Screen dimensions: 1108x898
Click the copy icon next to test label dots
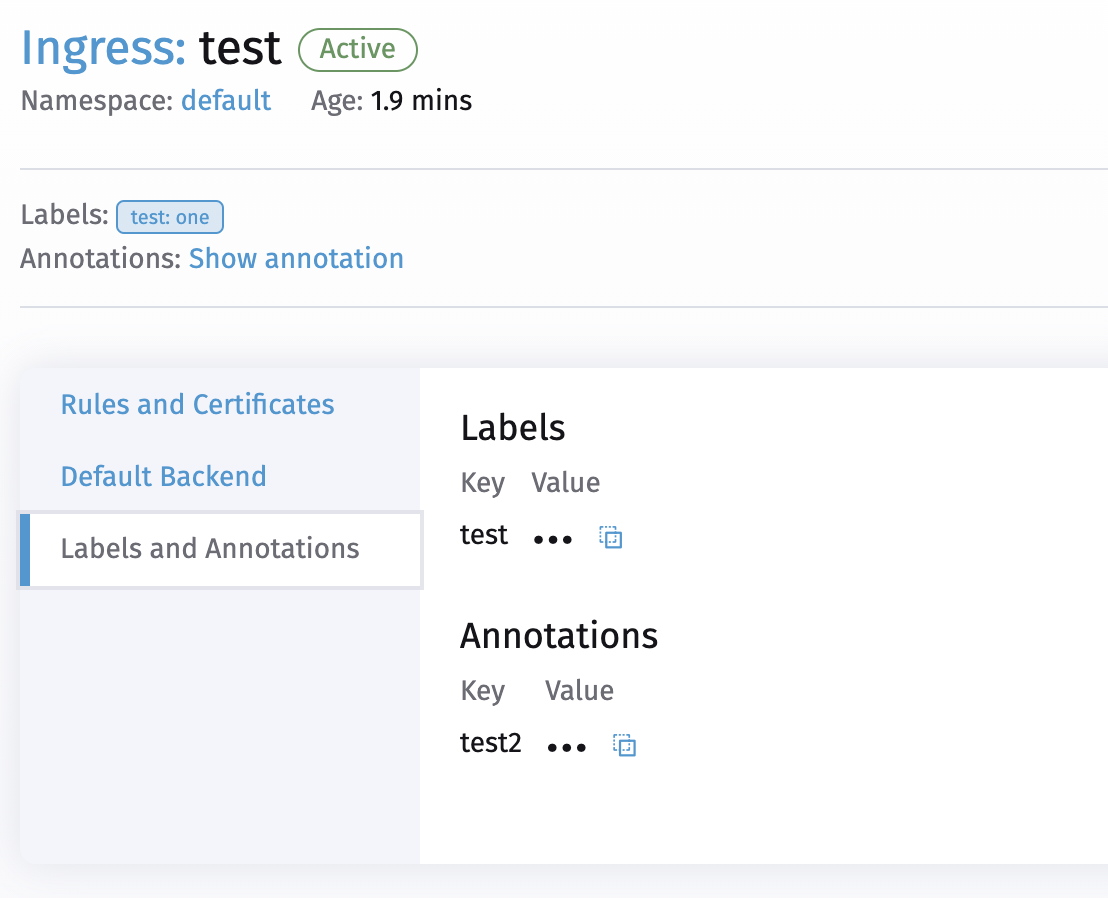point(610,537)
